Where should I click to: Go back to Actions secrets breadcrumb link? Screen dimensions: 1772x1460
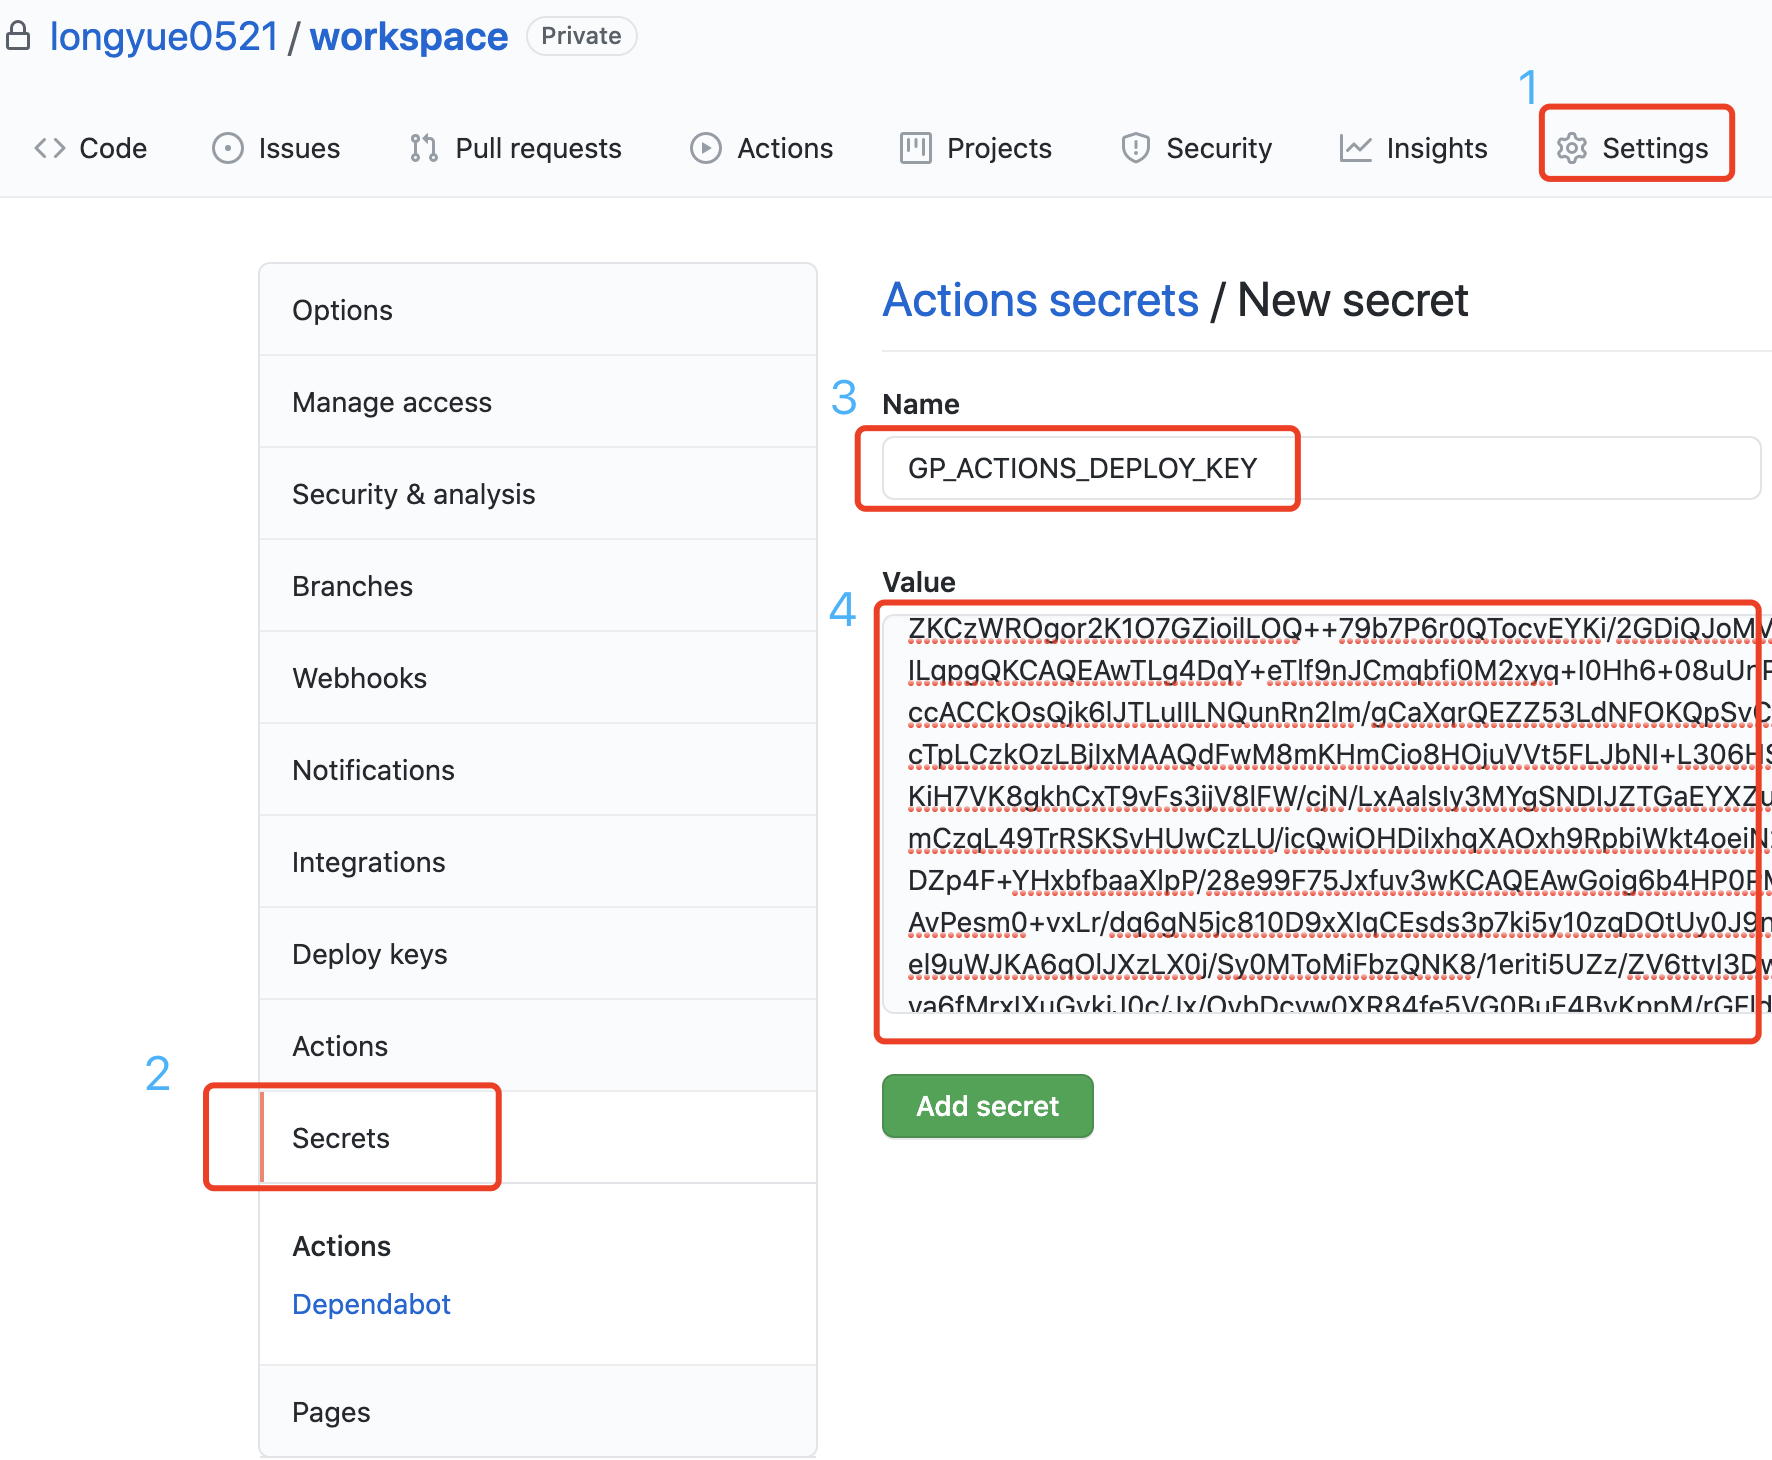point(1040,300)
